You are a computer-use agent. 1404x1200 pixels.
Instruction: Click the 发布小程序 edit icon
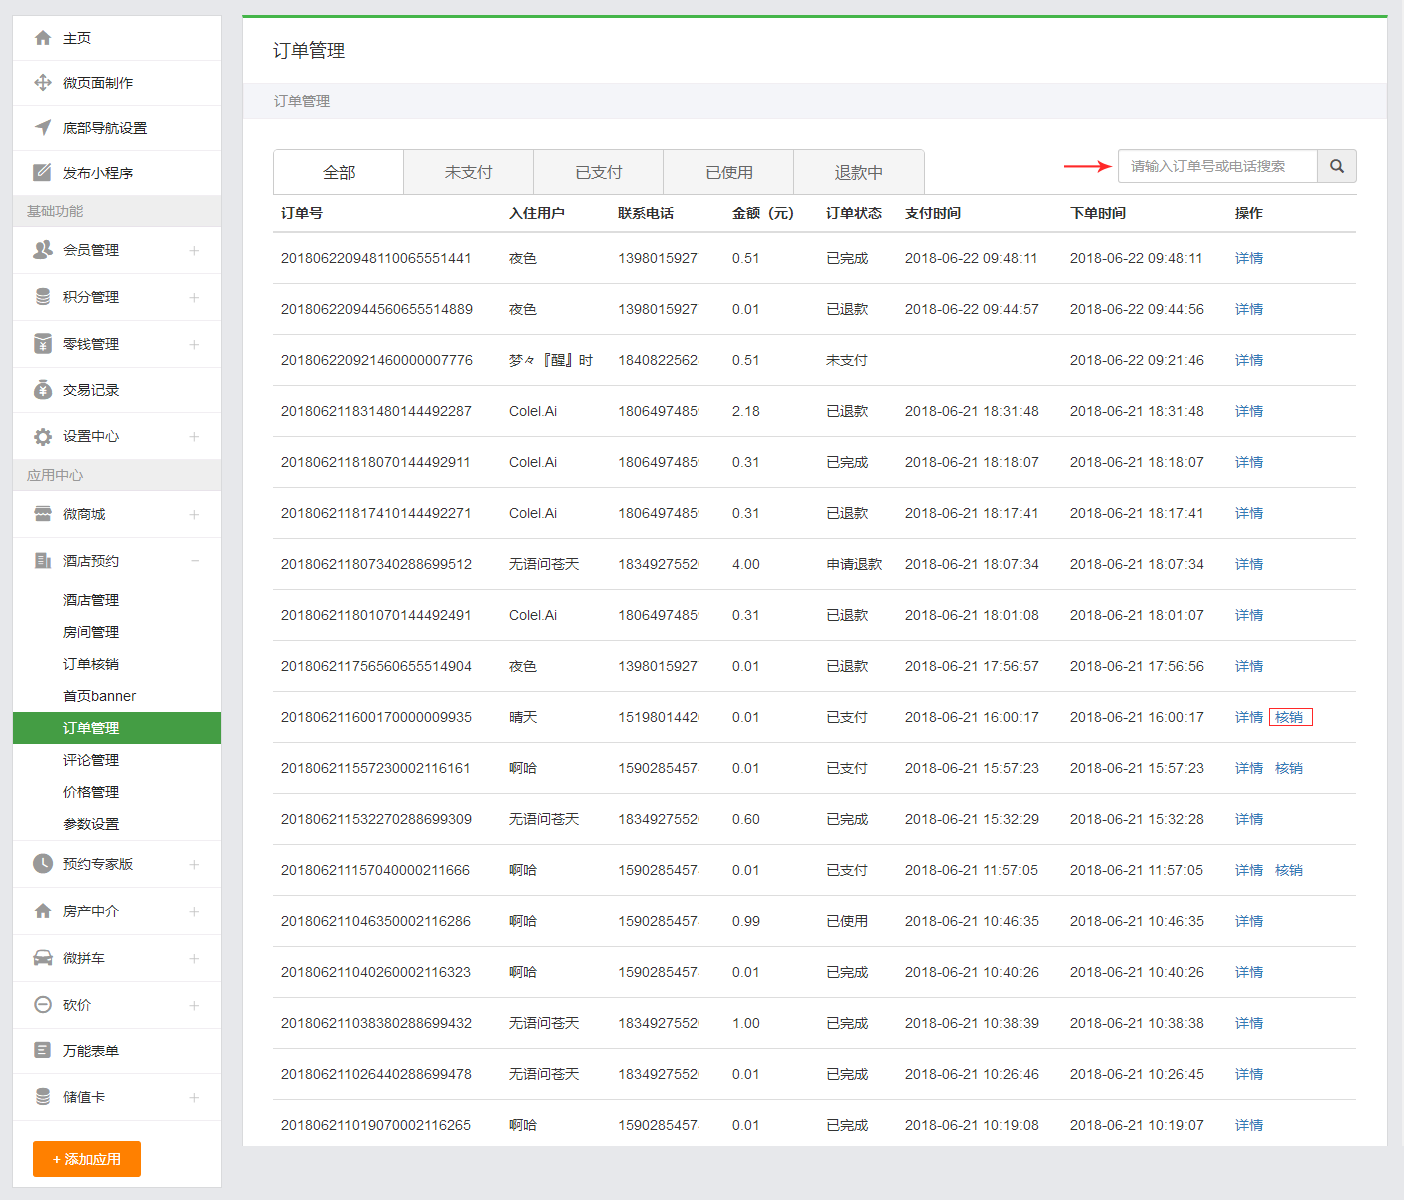(43, 173)
